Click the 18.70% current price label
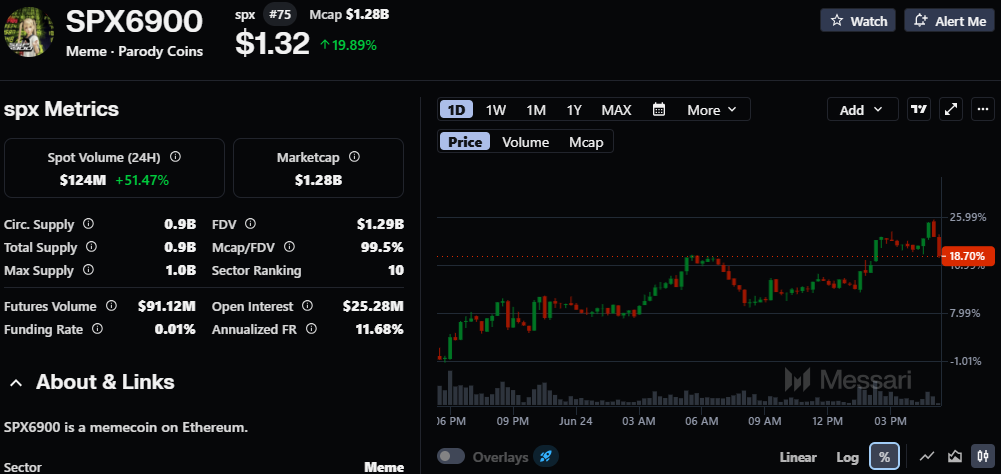 [968, 256]
